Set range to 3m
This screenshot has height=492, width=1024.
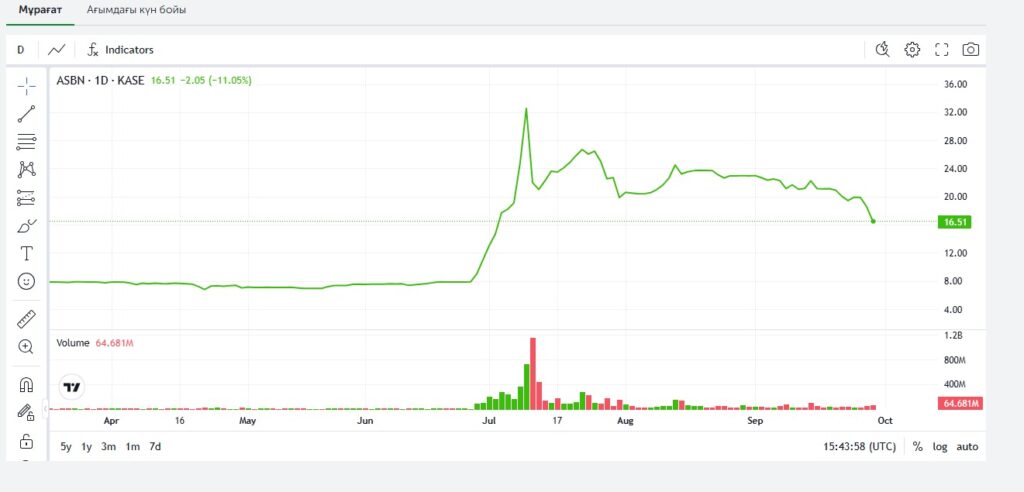click(x=108, y=447)
